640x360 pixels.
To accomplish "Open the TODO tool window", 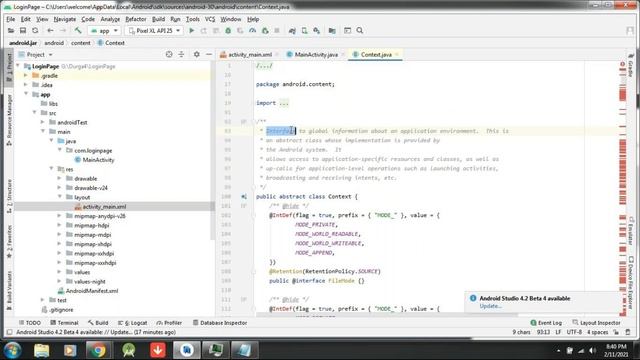I will tap(29, 322).
